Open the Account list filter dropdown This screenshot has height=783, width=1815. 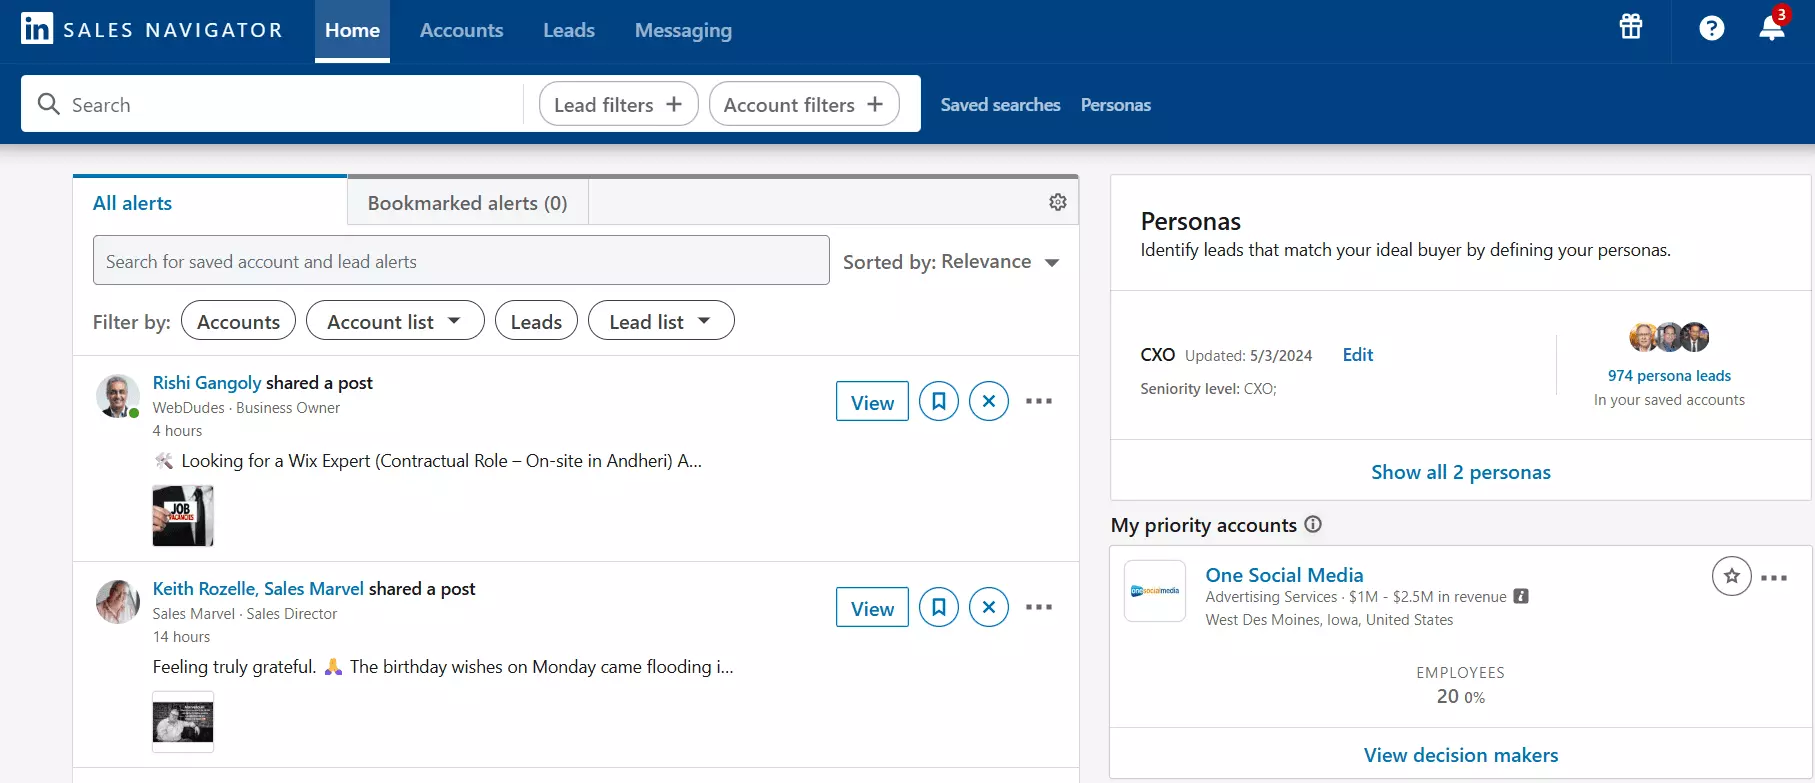[x=395, y=321]
